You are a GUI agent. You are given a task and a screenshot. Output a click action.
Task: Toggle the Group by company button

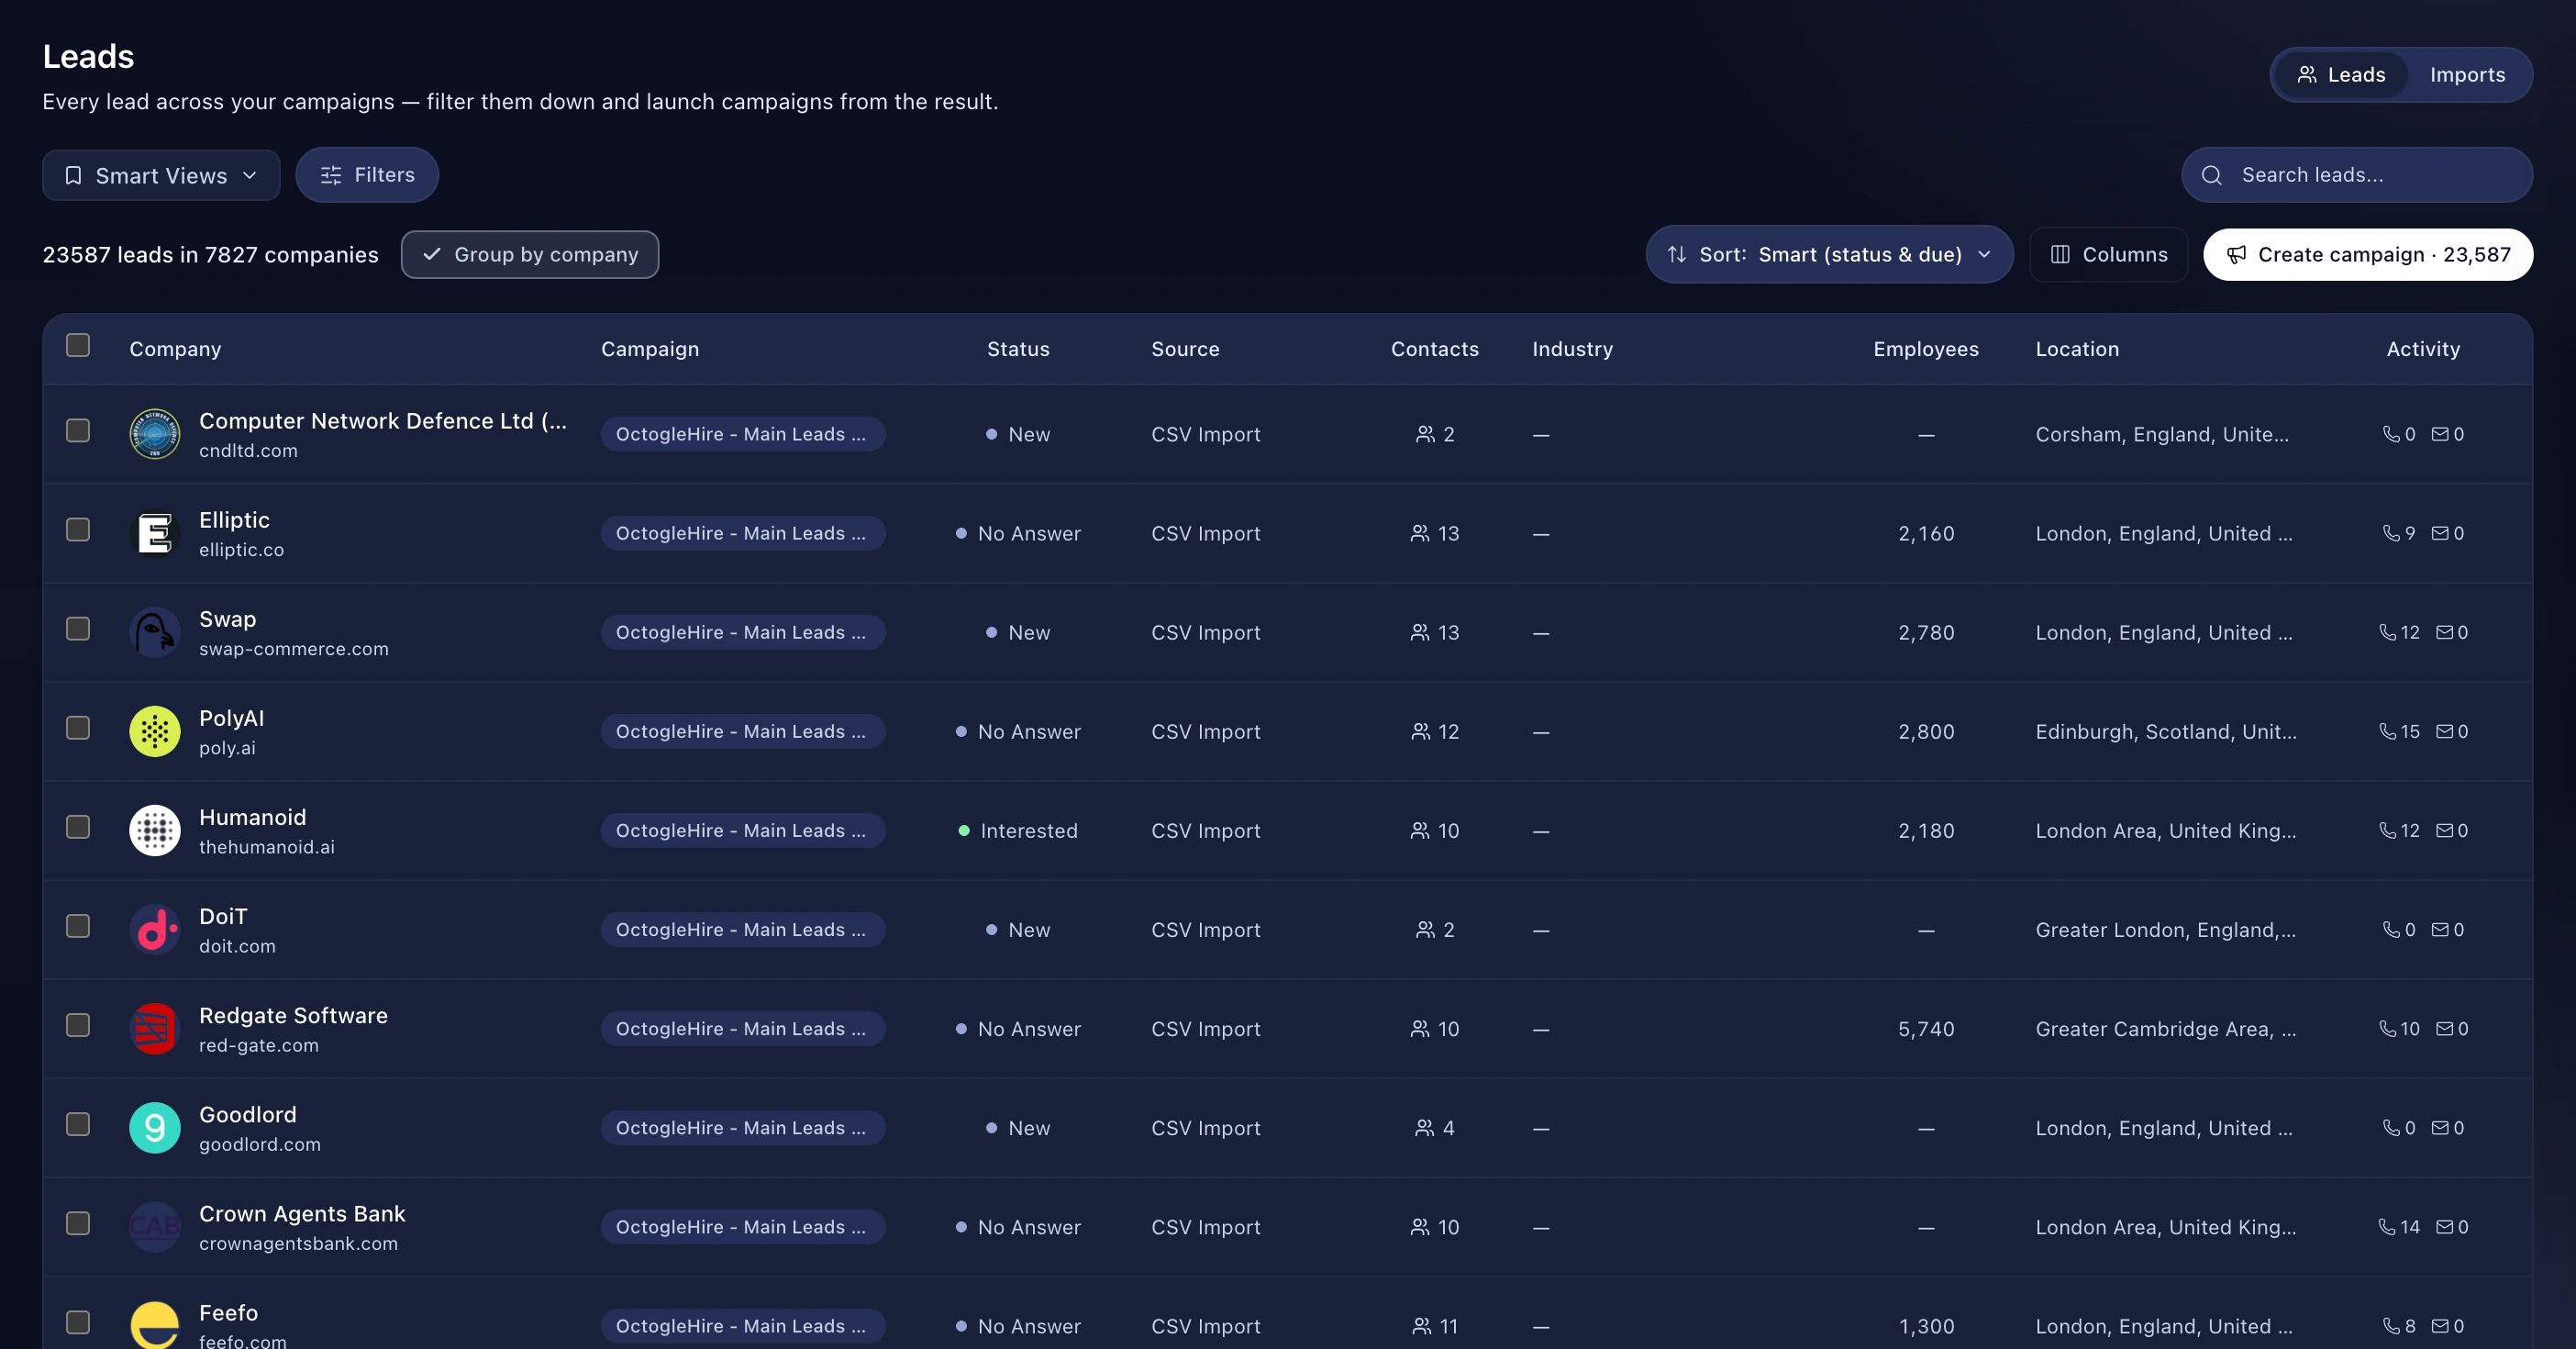[x=530, y=254]
